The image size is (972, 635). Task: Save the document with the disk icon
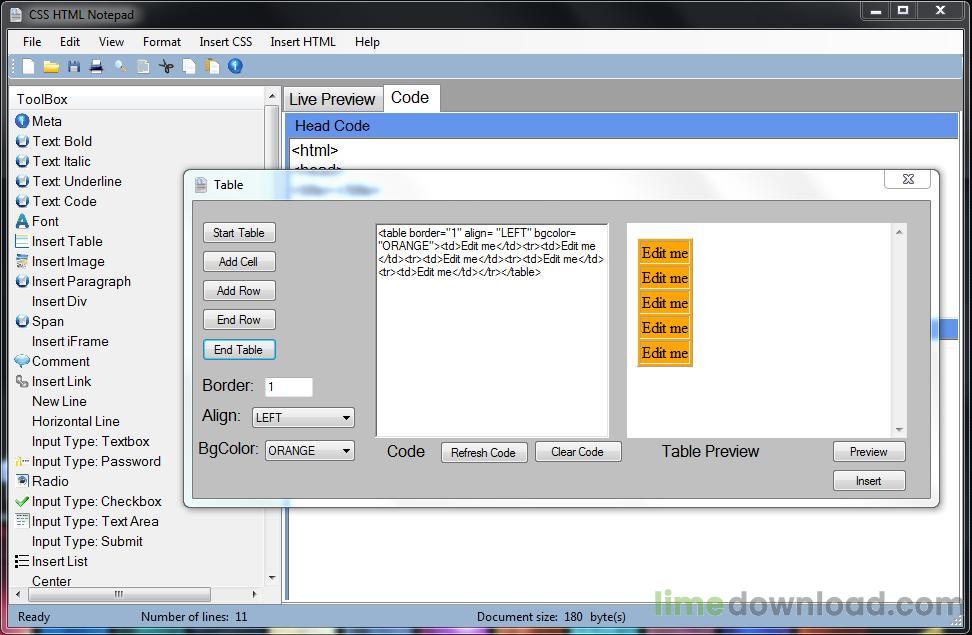click(x=74, y=65)
